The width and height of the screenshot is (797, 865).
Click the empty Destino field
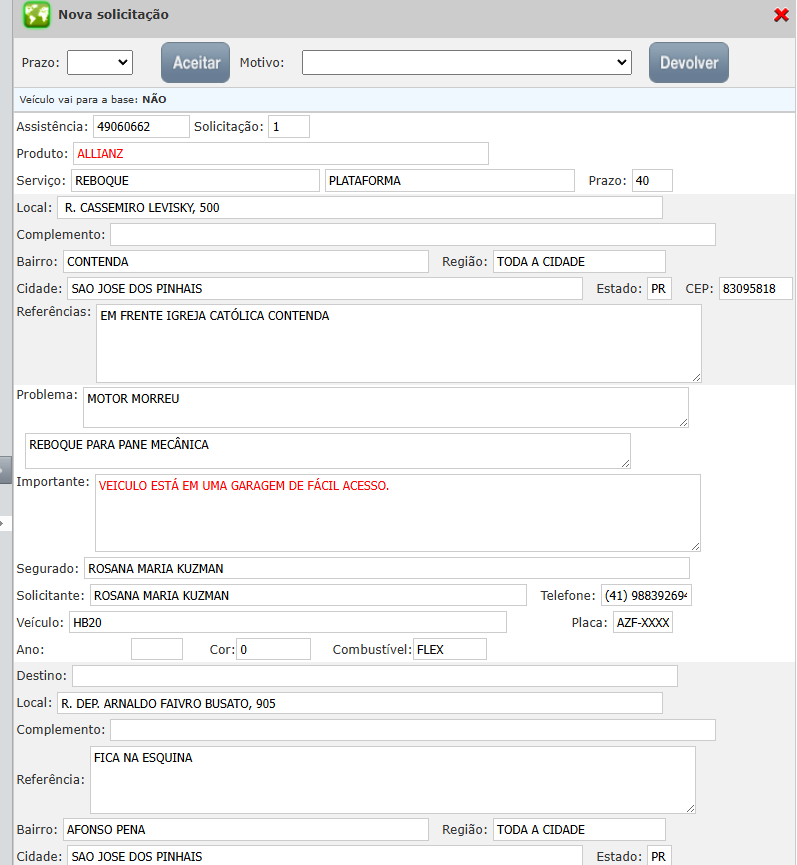click(x=374, y=676)
